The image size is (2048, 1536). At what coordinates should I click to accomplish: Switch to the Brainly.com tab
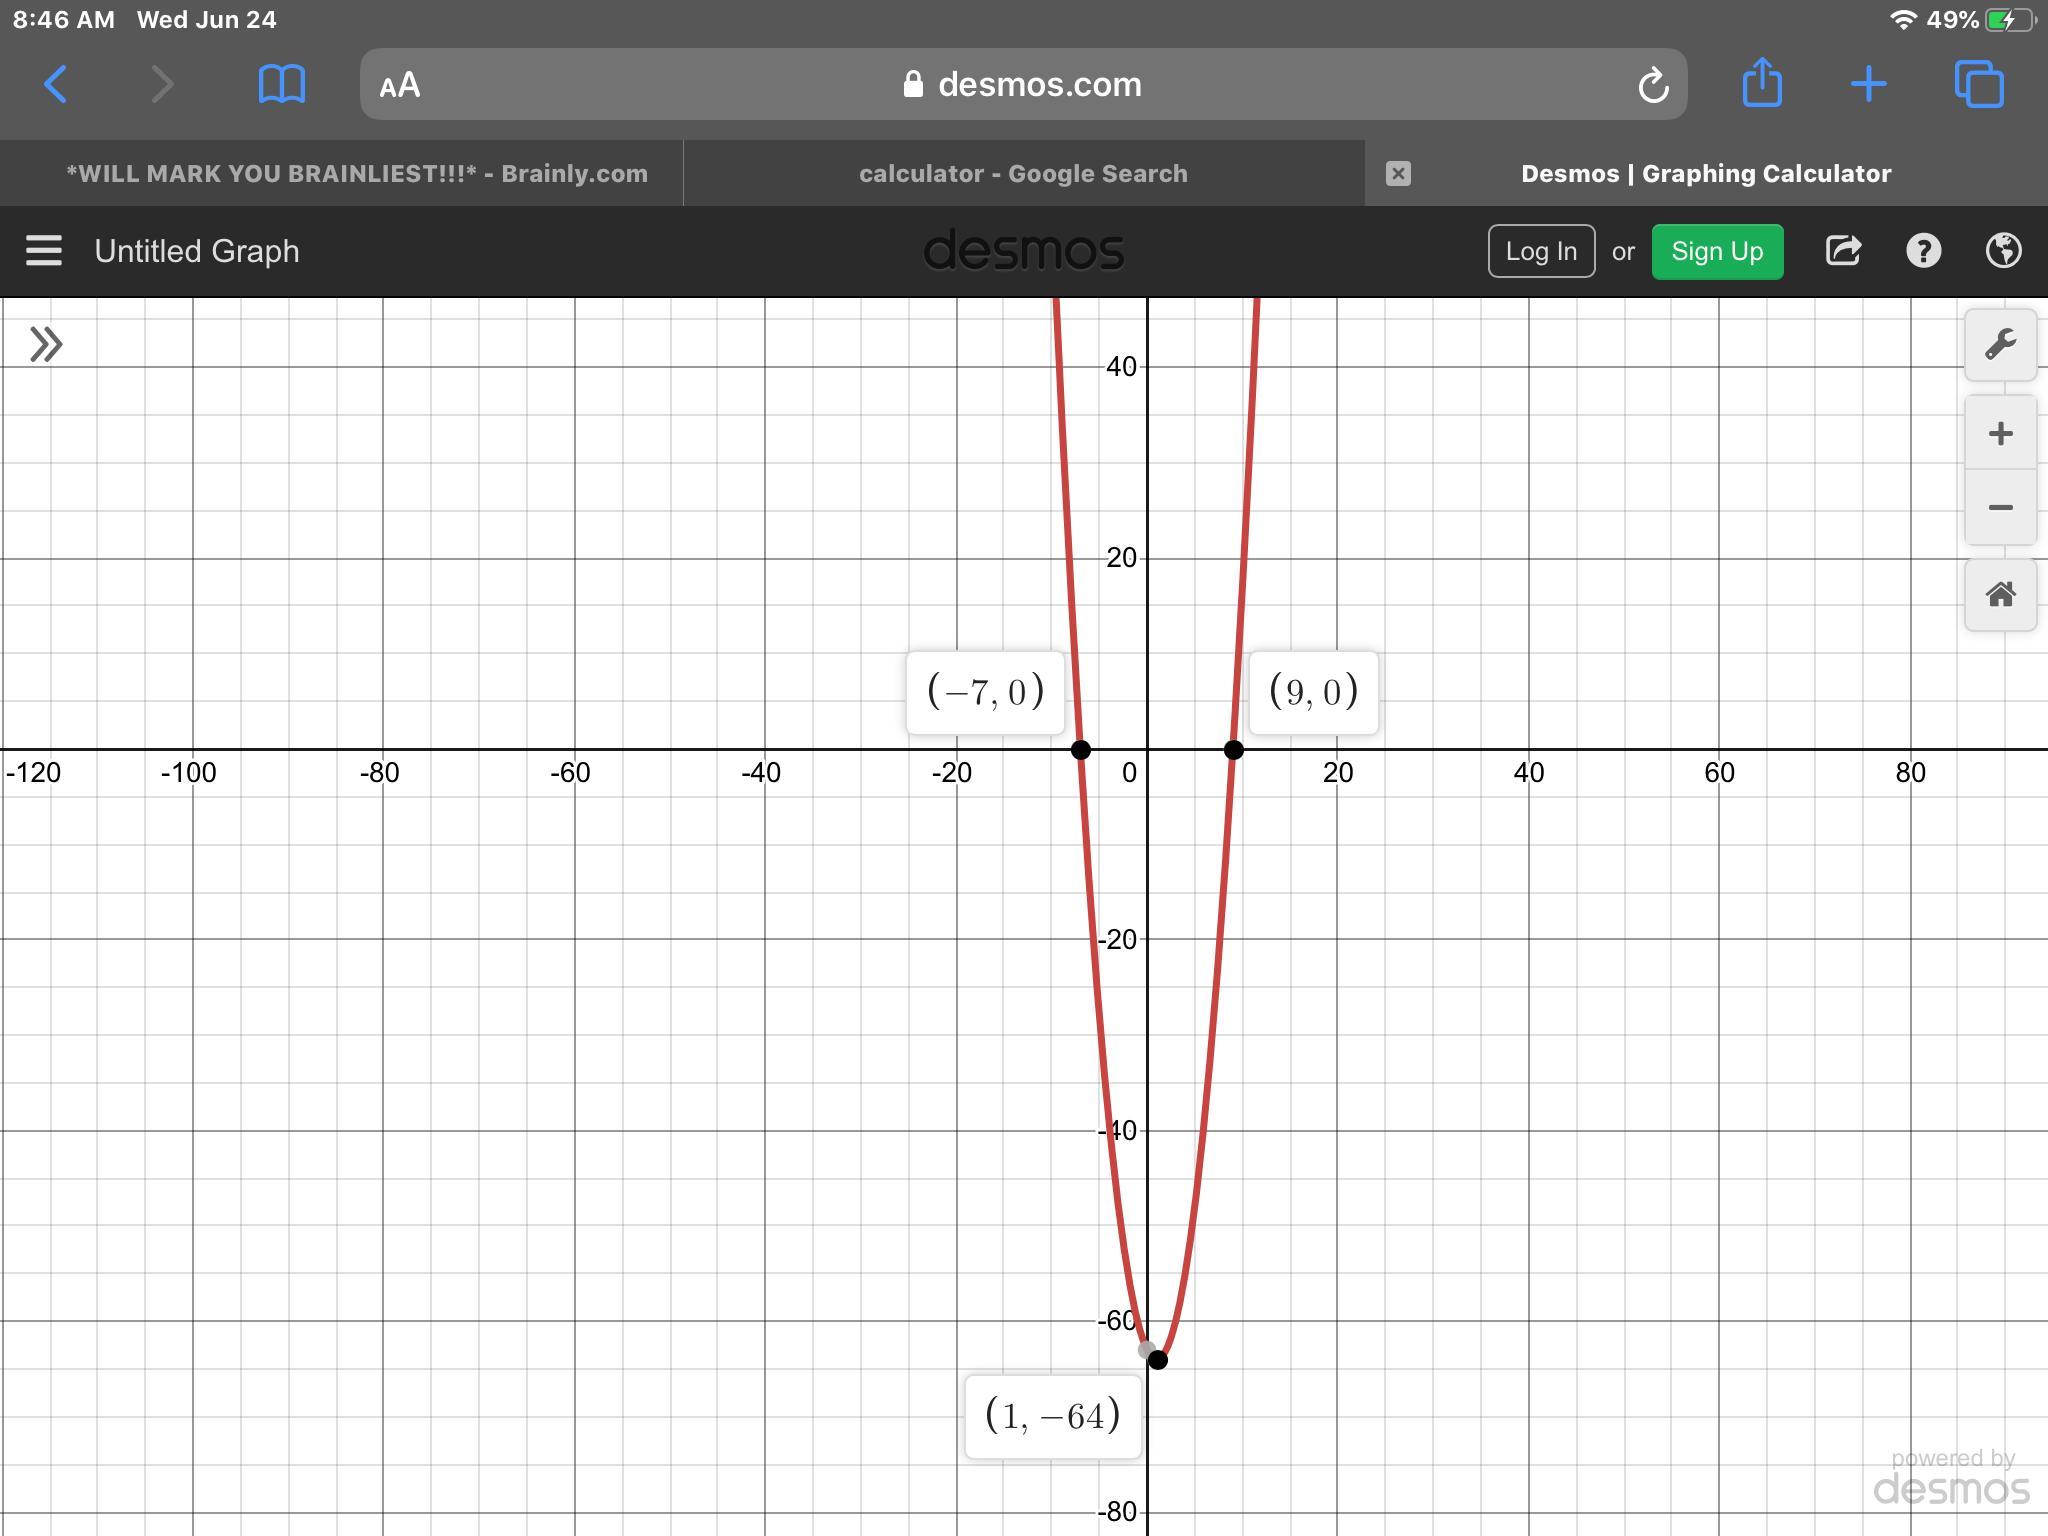point(356,174)
